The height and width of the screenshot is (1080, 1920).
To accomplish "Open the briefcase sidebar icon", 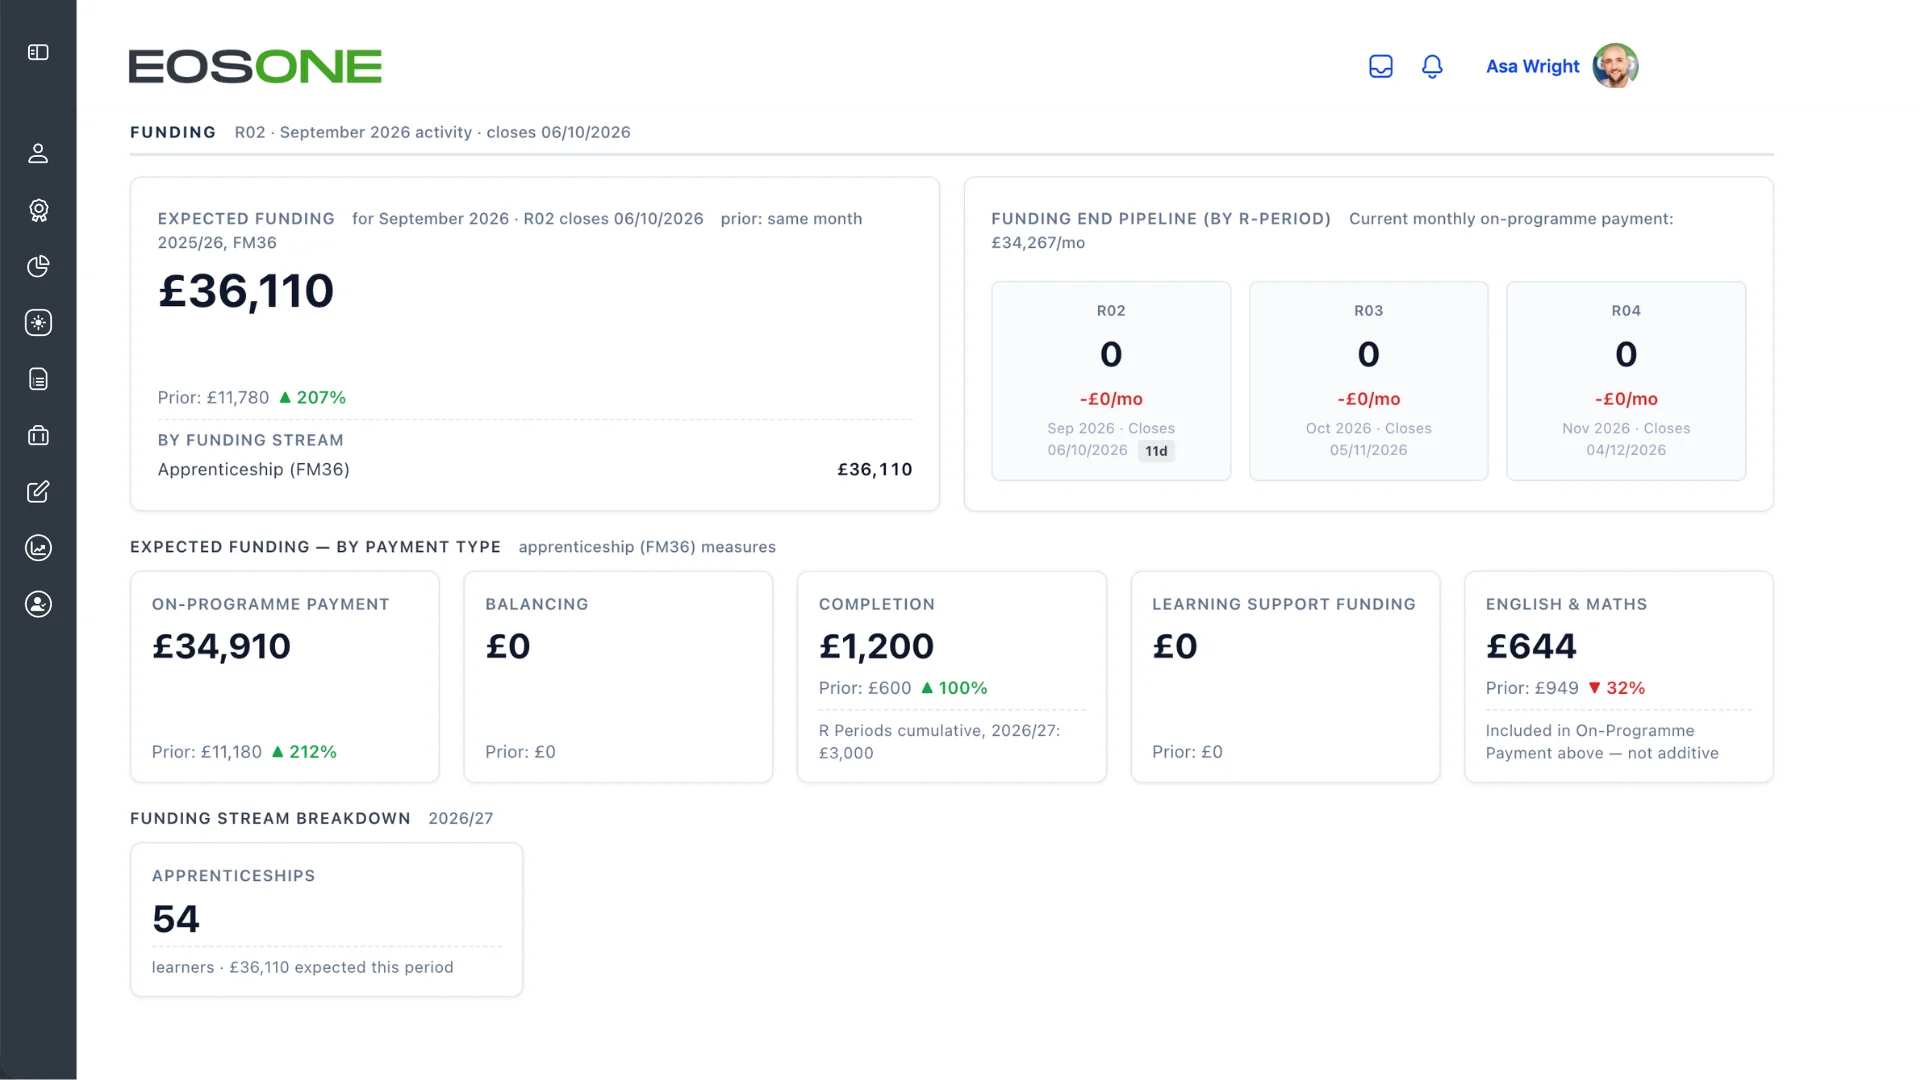I will [38, 435].
